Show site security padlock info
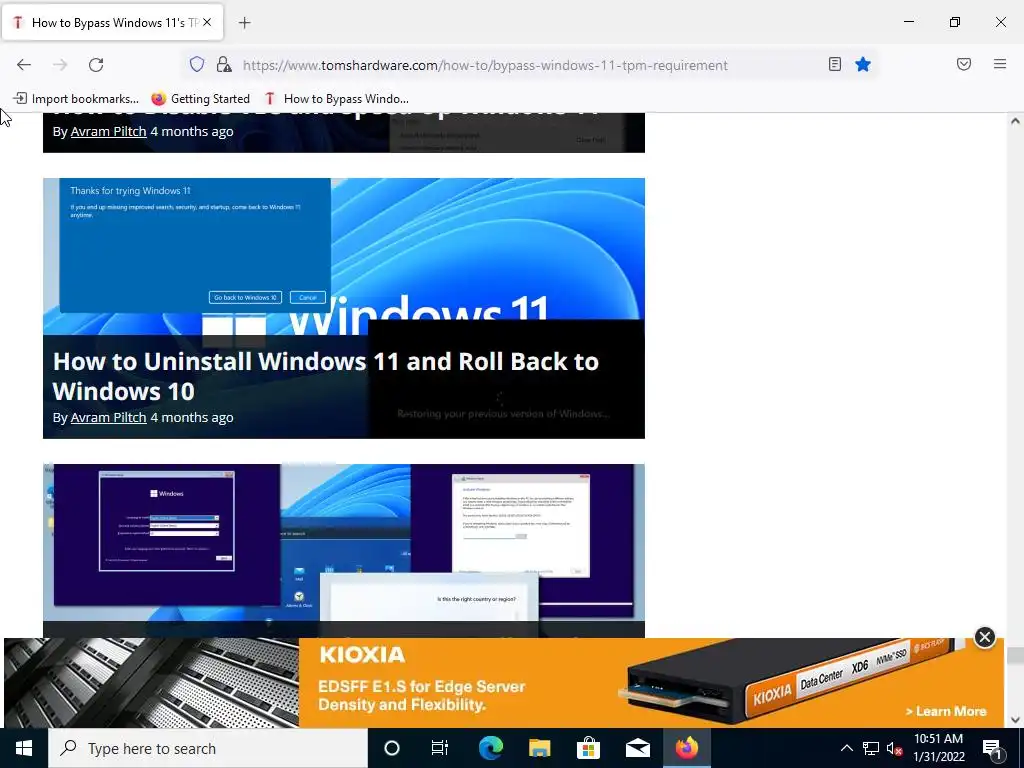This screenshot has height=768, width=1024. coord(224,65)
